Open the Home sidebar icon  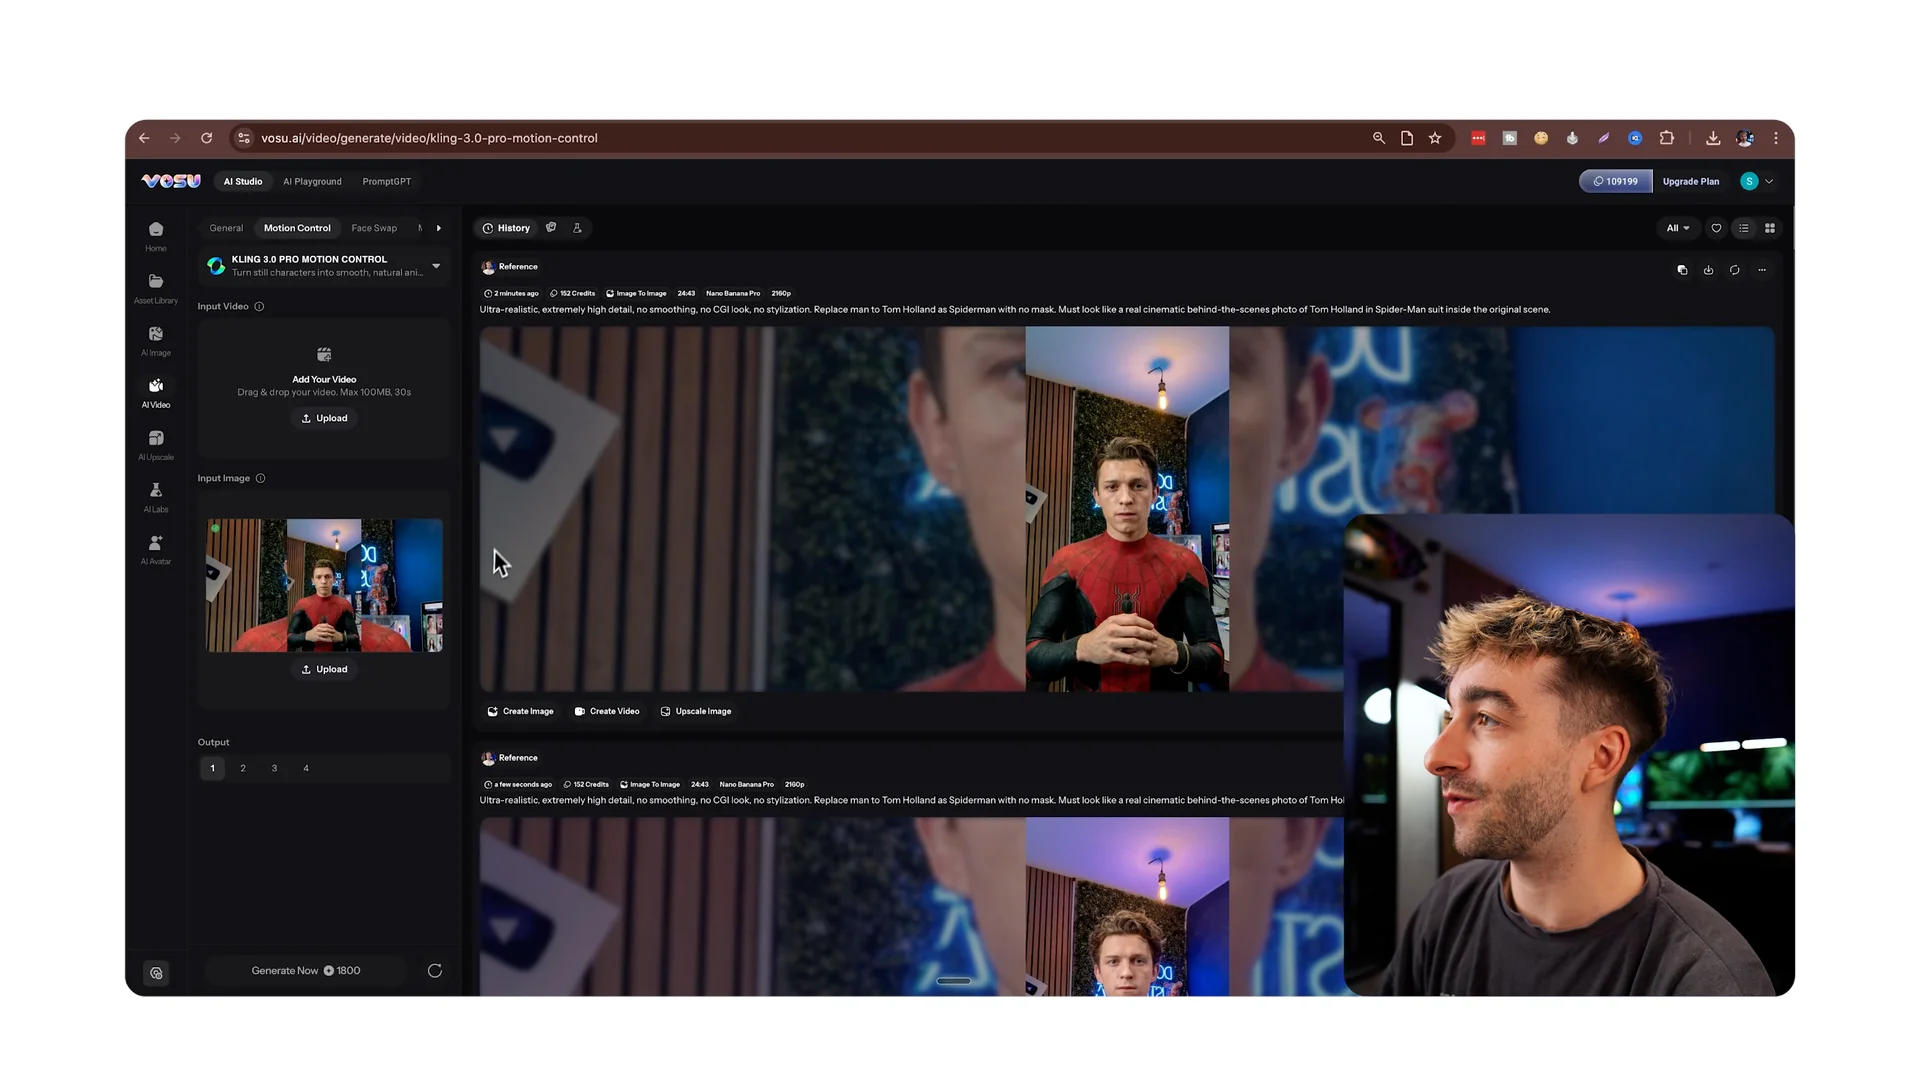point(156,236)
